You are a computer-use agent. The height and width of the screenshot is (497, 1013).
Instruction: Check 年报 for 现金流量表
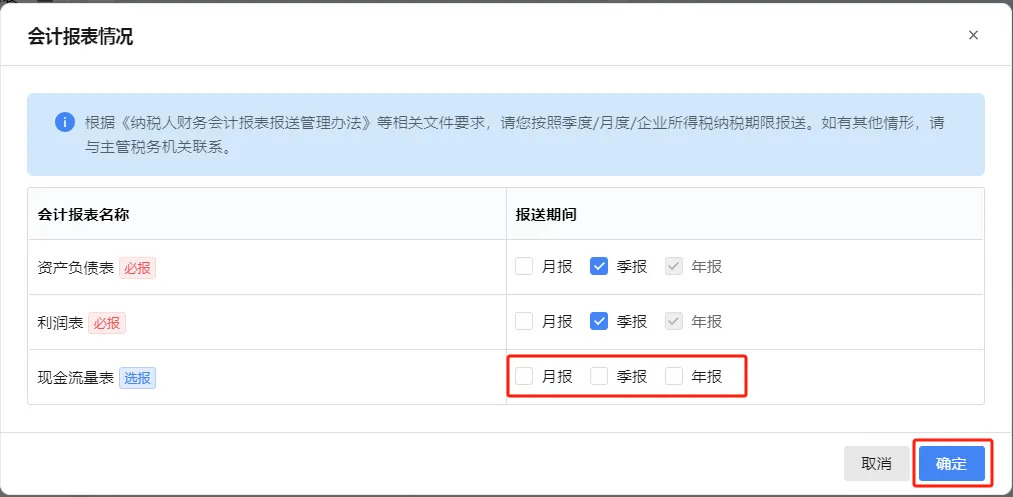coord(674,376)
